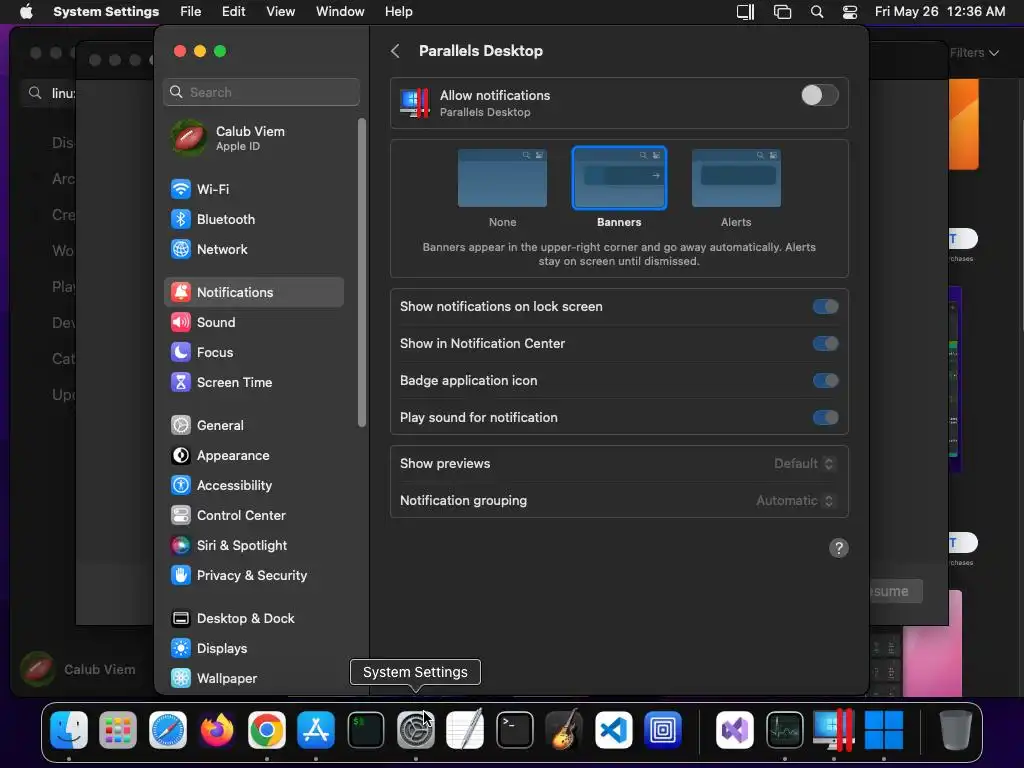The width and height of the screenshot is (1024, 768).
Task: Open the Edit menu
Action: pos(234,12)
